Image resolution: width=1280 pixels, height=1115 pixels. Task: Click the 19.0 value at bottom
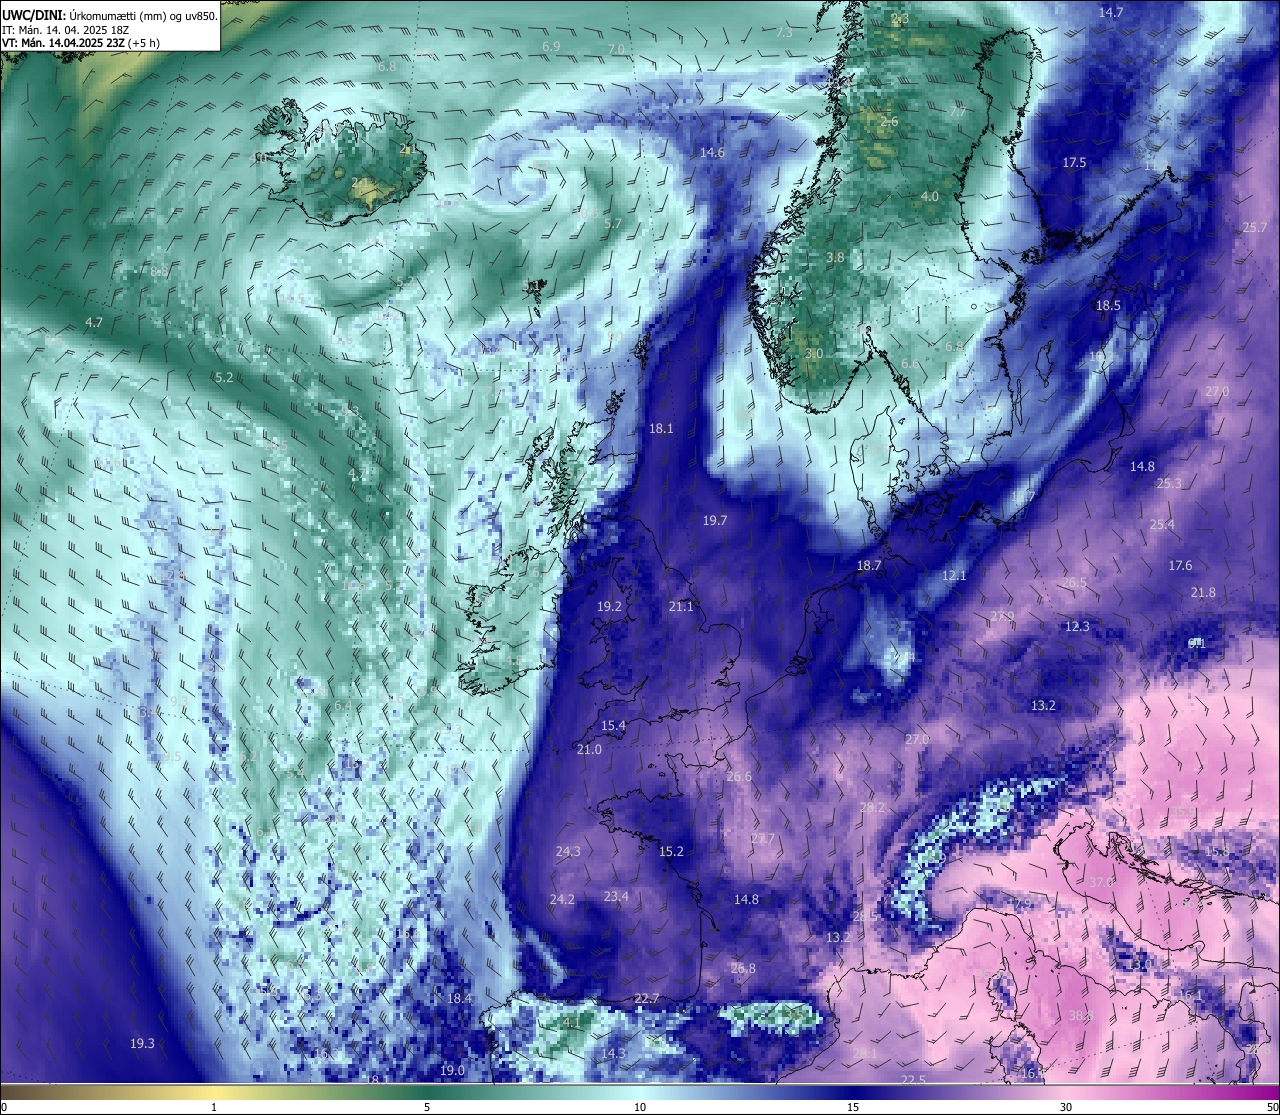click(452, 1071)
